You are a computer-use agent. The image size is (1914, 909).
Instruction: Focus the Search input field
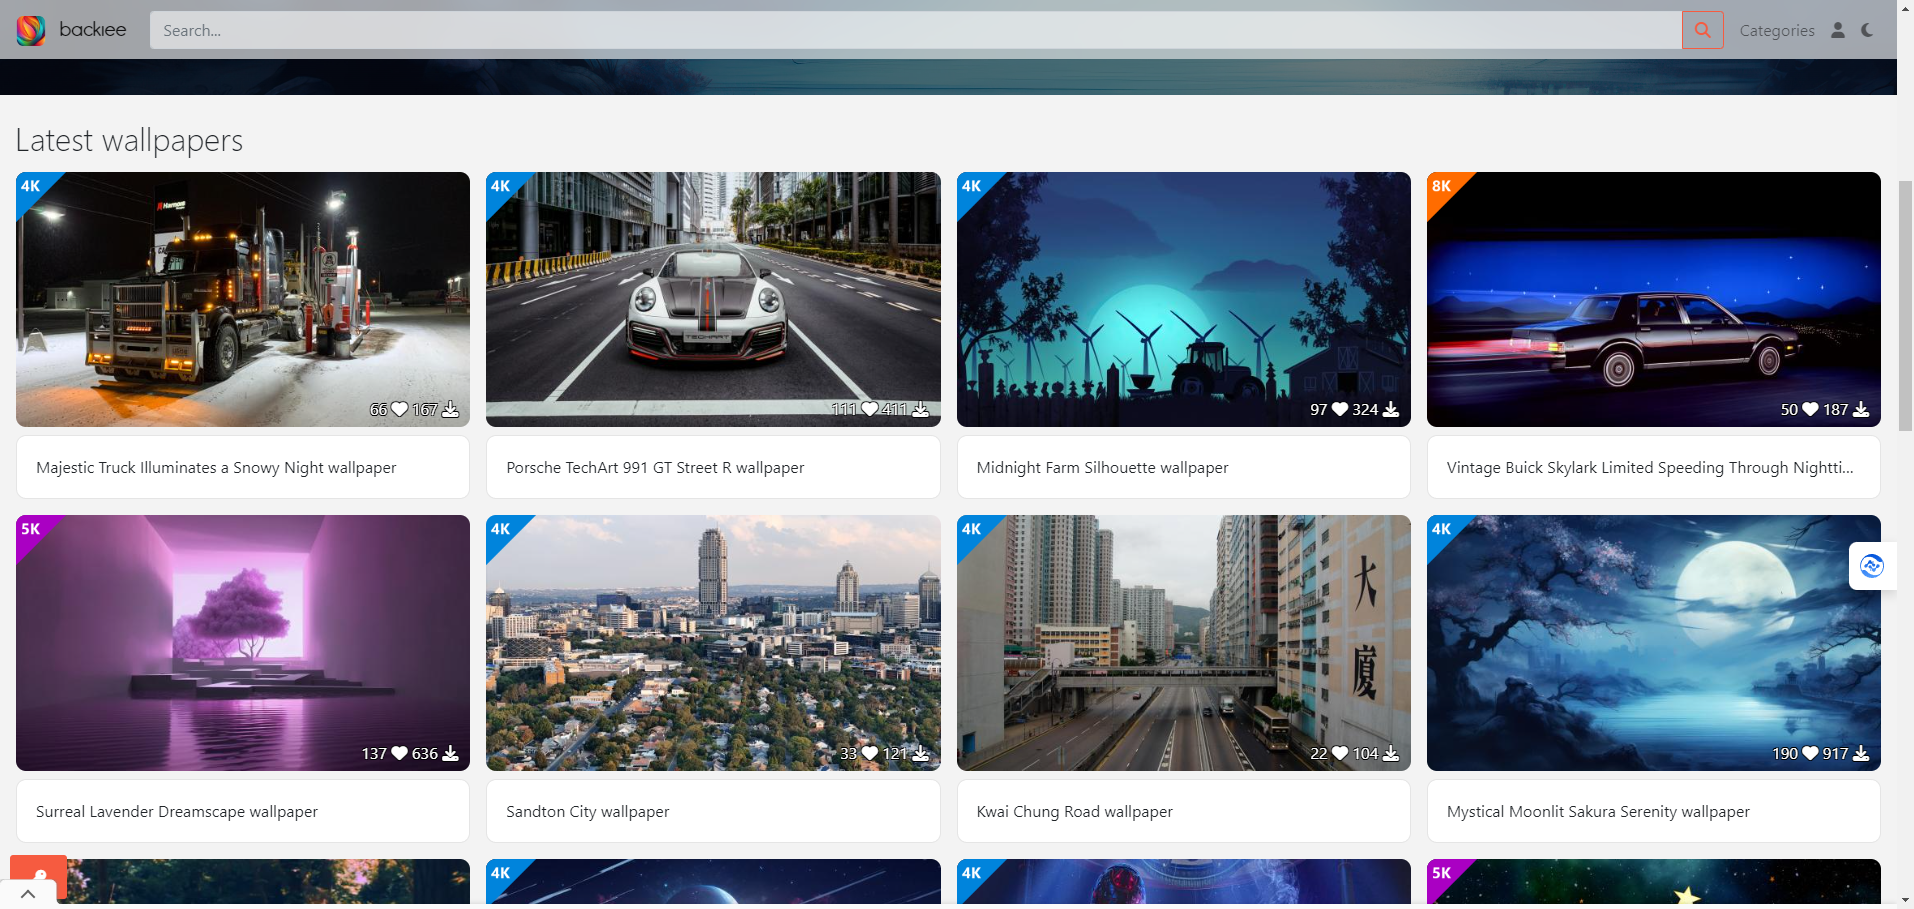pos(915,30)
